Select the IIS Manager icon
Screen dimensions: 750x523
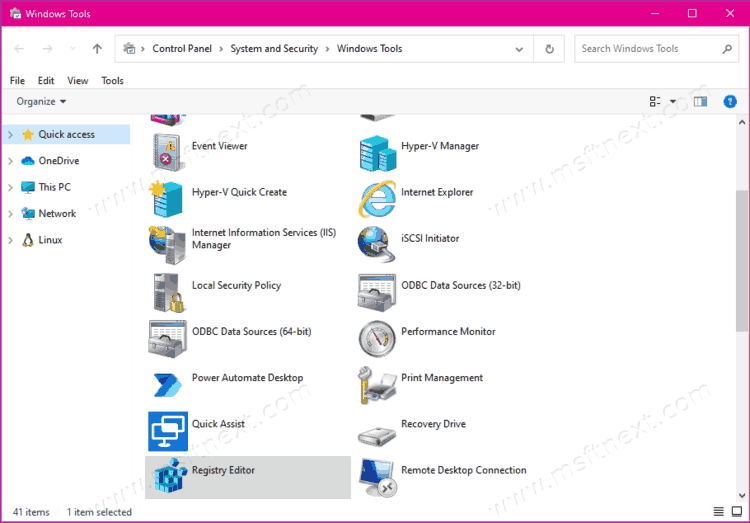pos(167,245)
